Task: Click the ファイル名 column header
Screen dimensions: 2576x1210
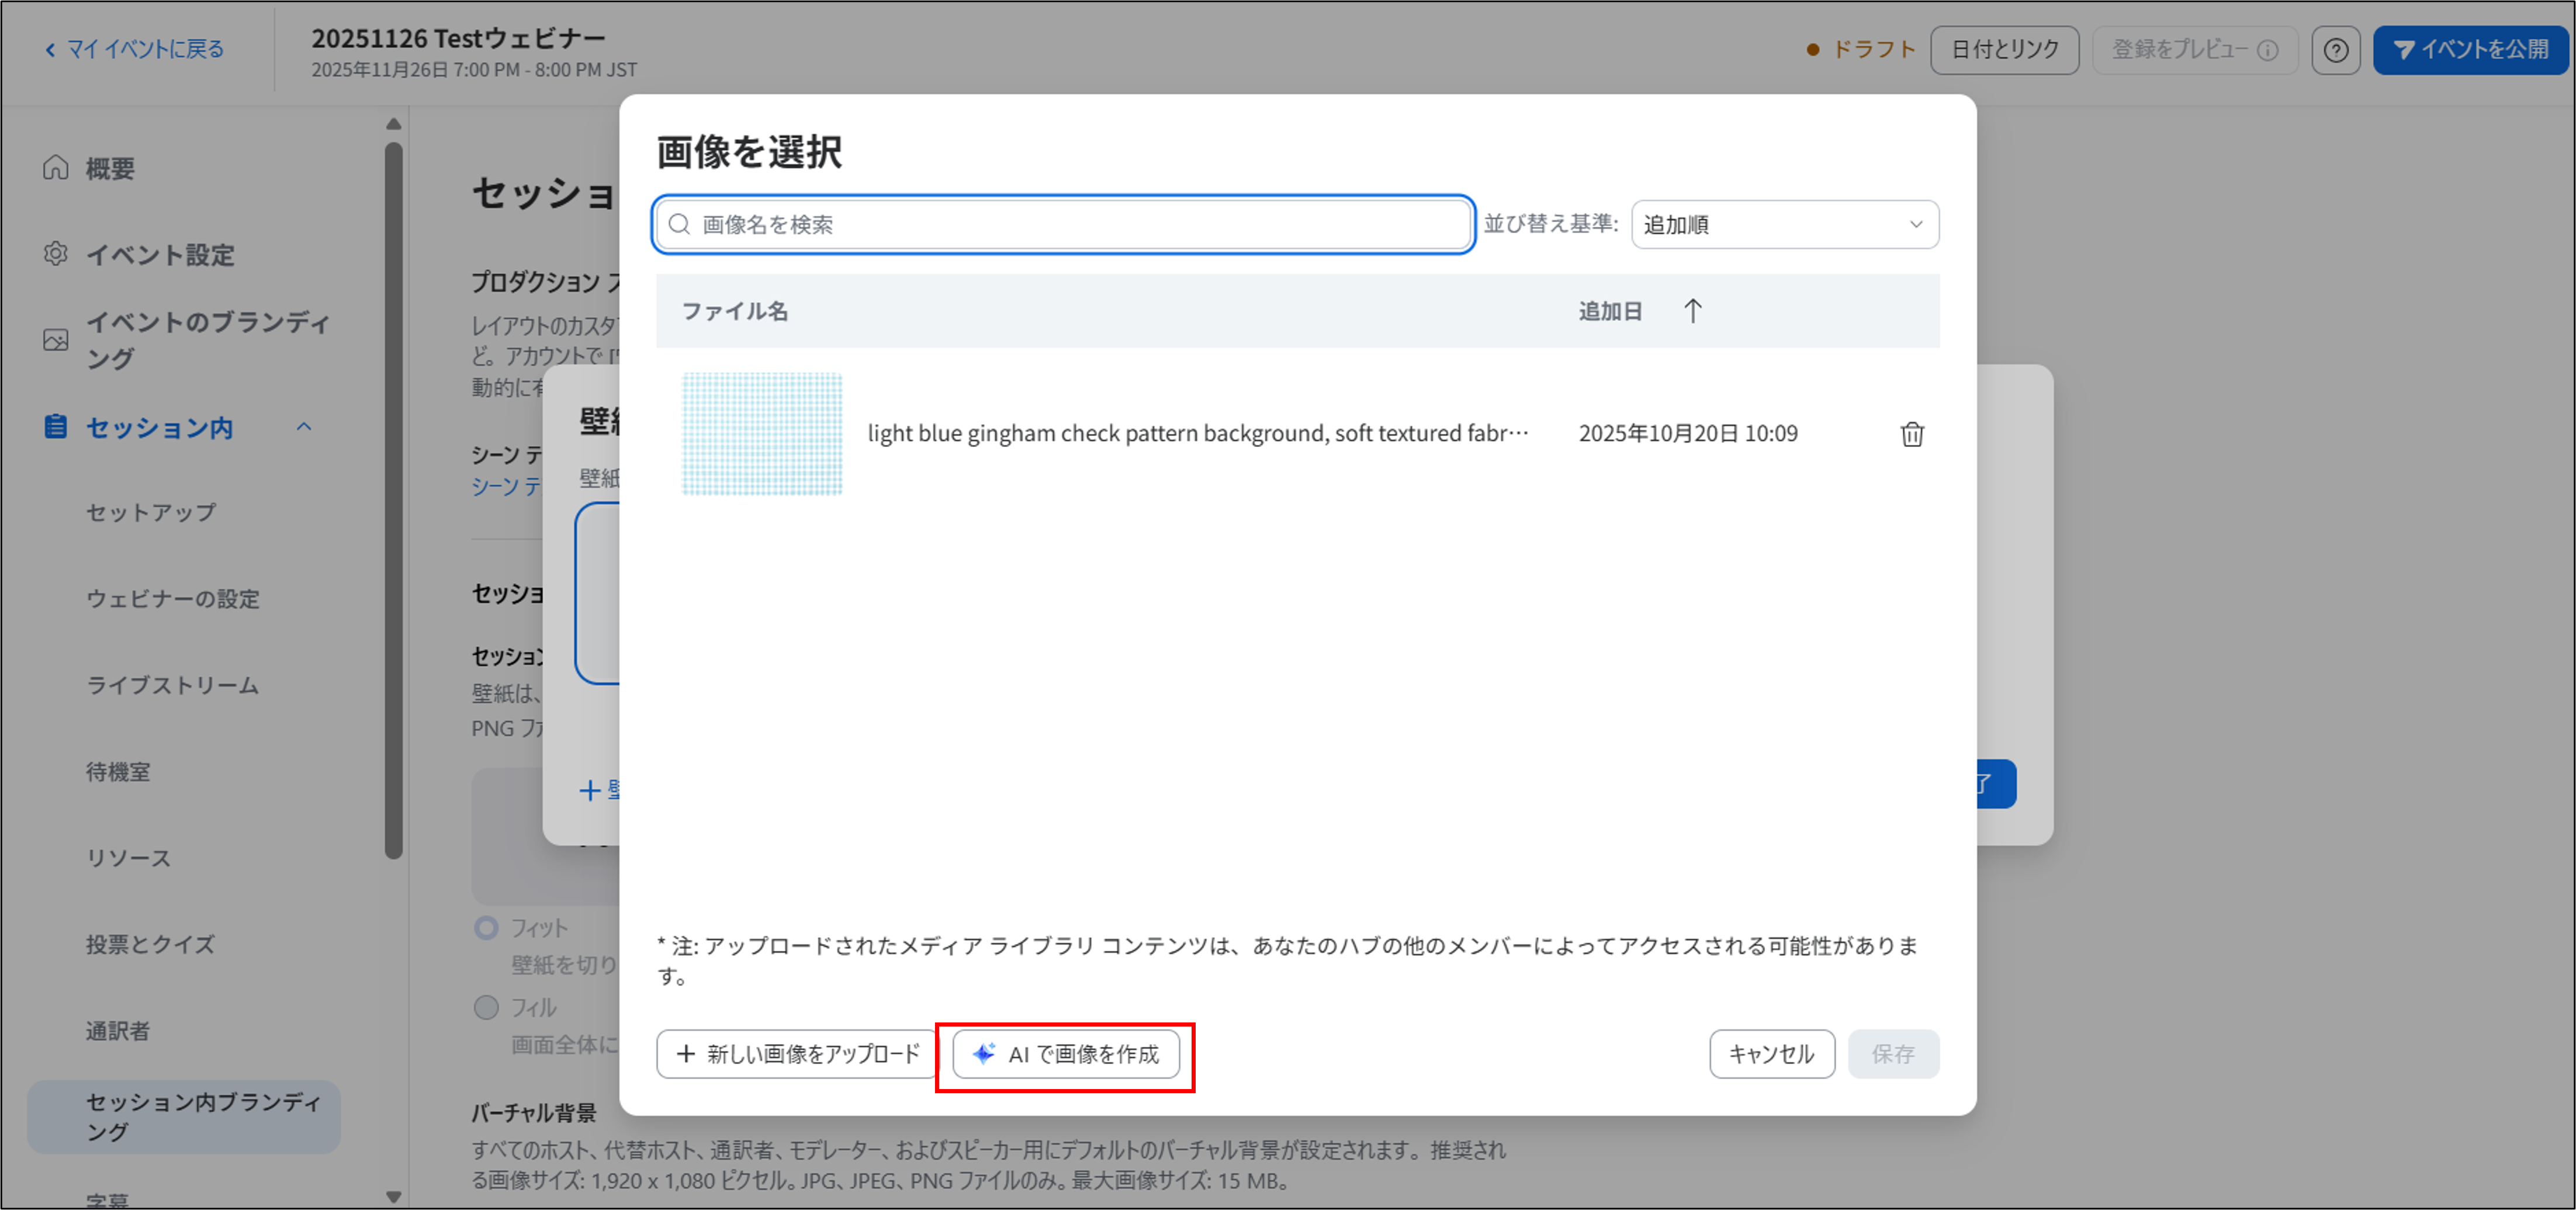Action: tap(735, 311)
